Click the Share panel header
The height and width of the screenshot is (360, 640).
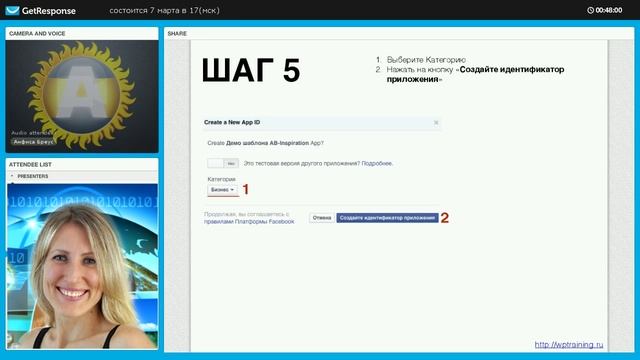[x=399, y=33]
